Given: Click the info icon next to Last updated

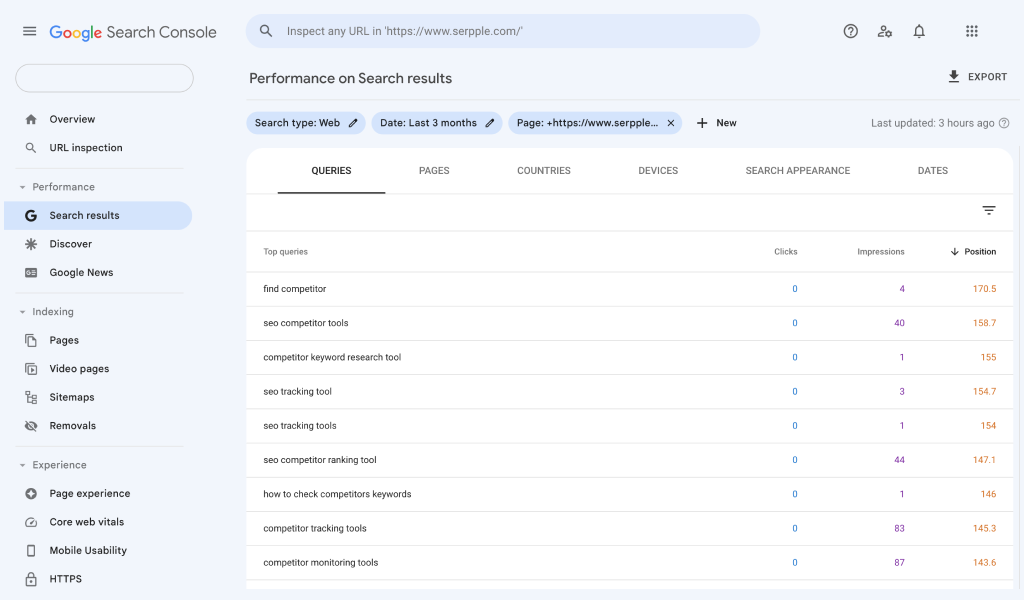Looking at the screenshot, I should pyautogui.click(x=1004, y=123).
